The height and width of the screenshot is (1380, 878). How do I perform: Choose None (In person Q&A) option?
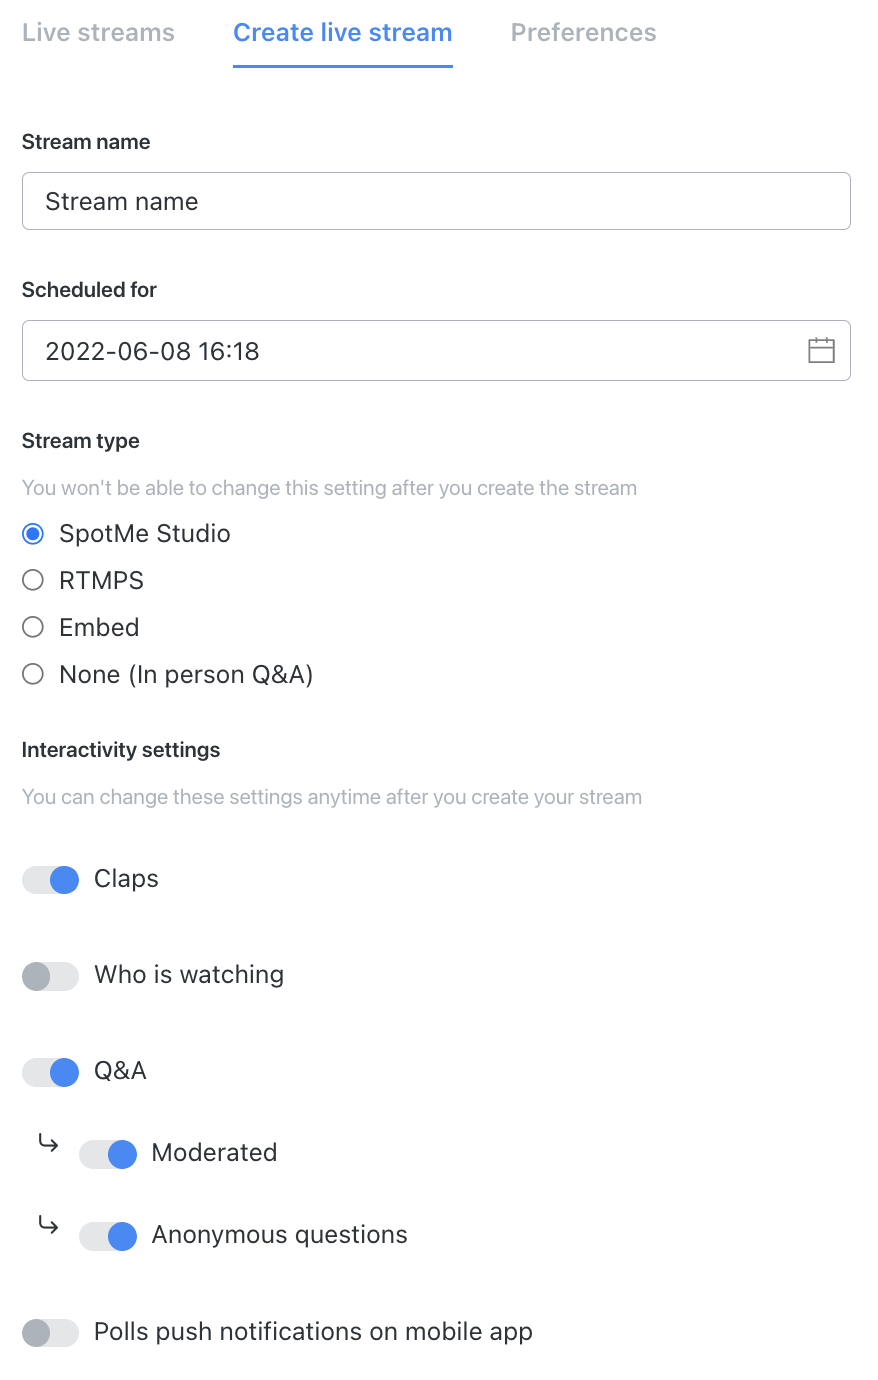(x=33, y=674)
